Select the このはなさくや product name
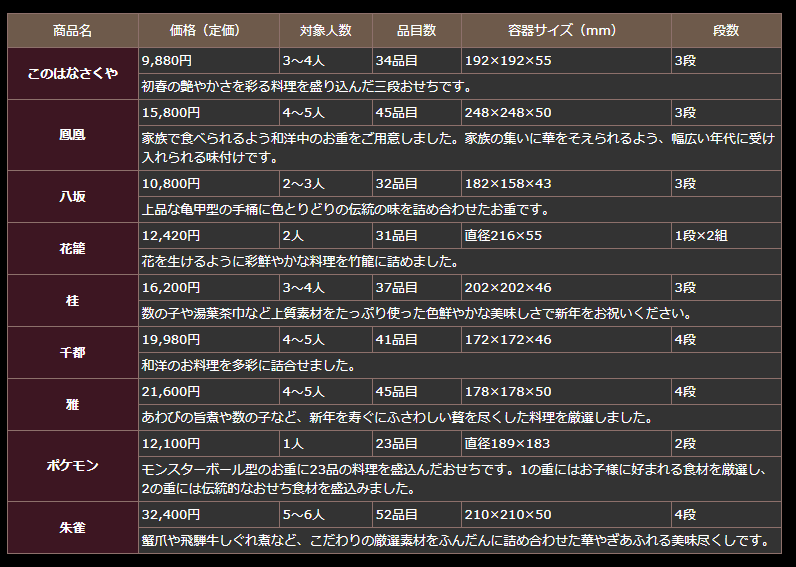This screenshot has height=567, width=796. point(72,74)
